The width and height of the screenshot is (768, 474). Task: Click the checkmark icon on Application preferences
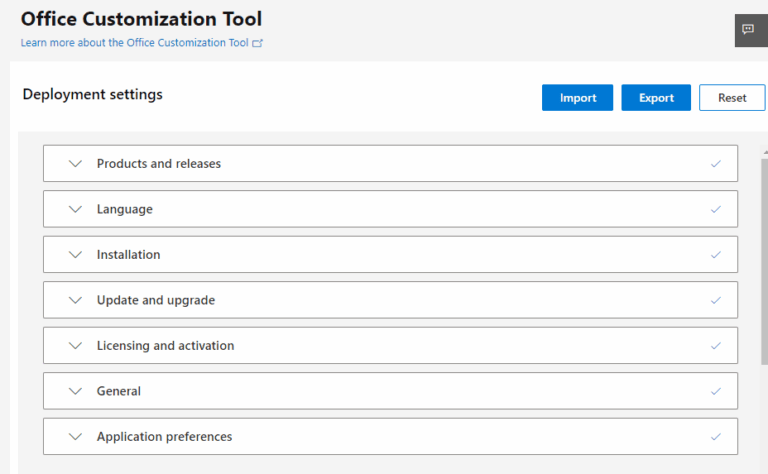click(715, 436)
